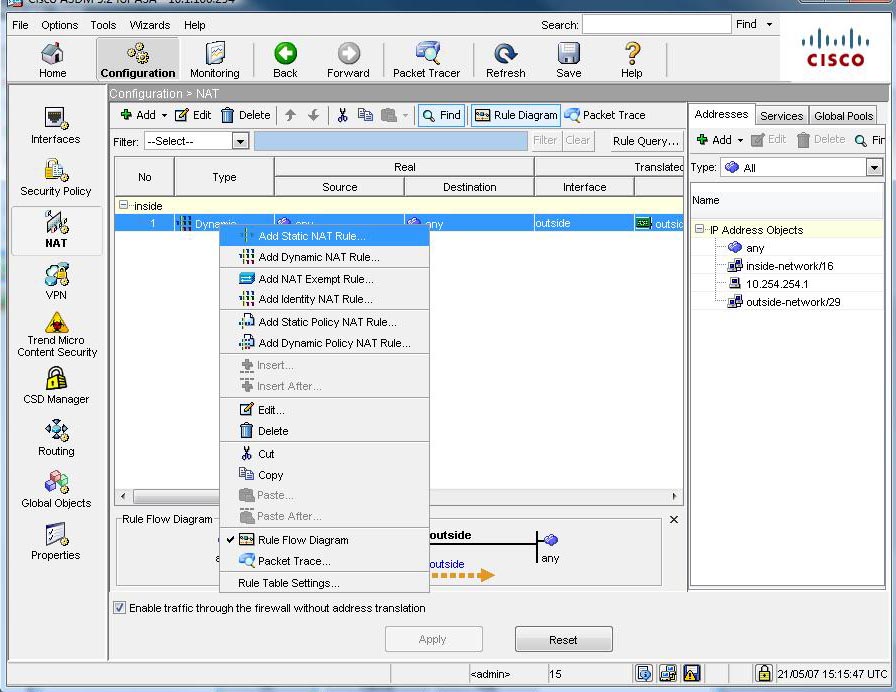This screenshot has height=692, width=896.
Task: Open the Security Policy panel
Action: 55,178
